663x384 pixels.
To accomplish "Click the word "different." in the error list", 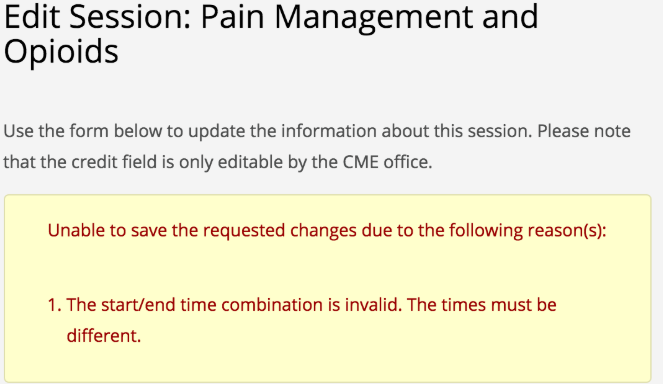I will [x=104, y=336].
